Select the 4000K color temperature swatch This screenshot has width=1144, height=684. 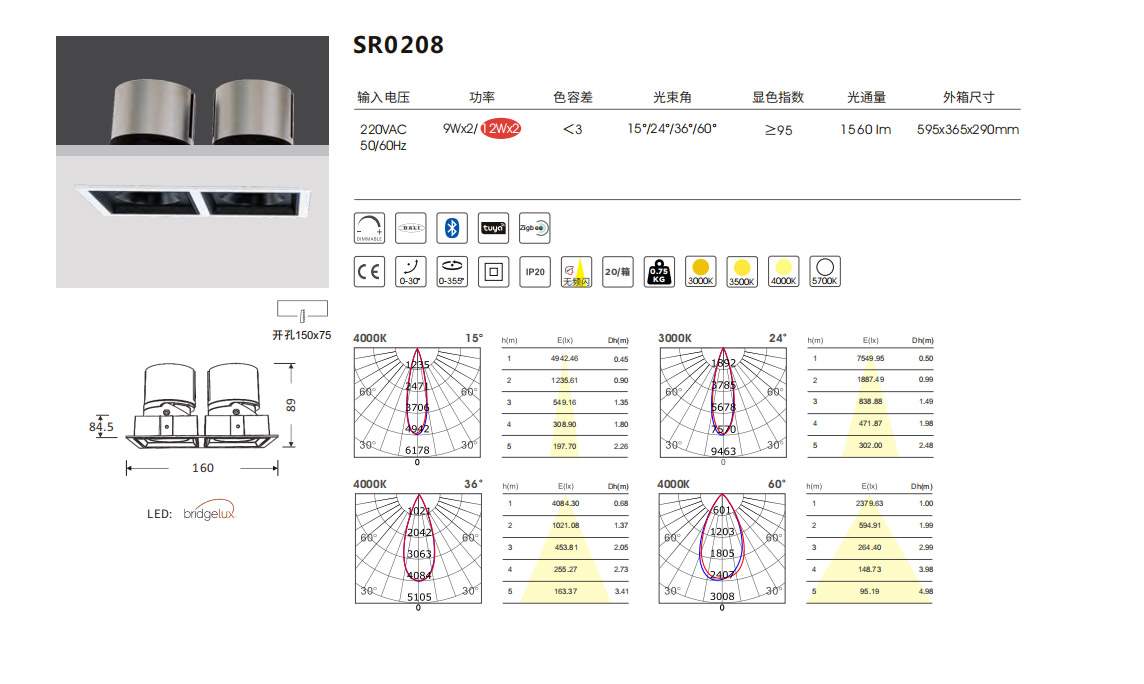[784, 272]
